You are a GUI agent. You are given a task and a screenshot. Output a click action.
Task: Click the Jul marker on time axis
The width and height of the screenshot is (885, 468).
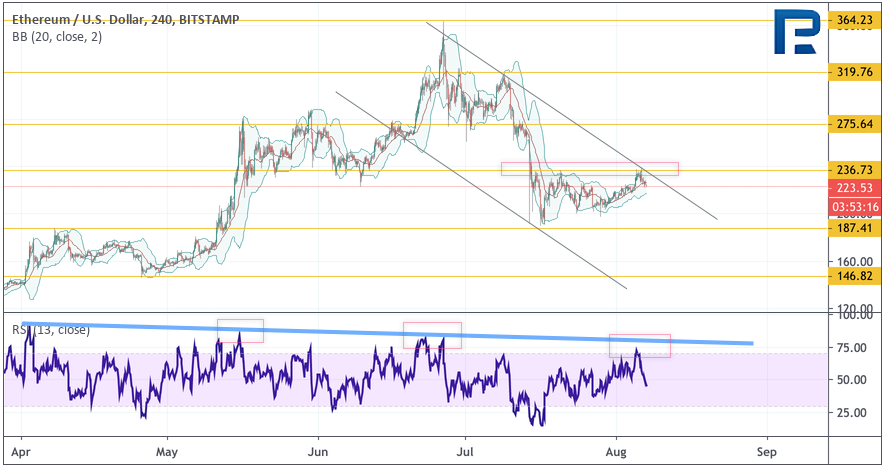[x=464, y=449]
